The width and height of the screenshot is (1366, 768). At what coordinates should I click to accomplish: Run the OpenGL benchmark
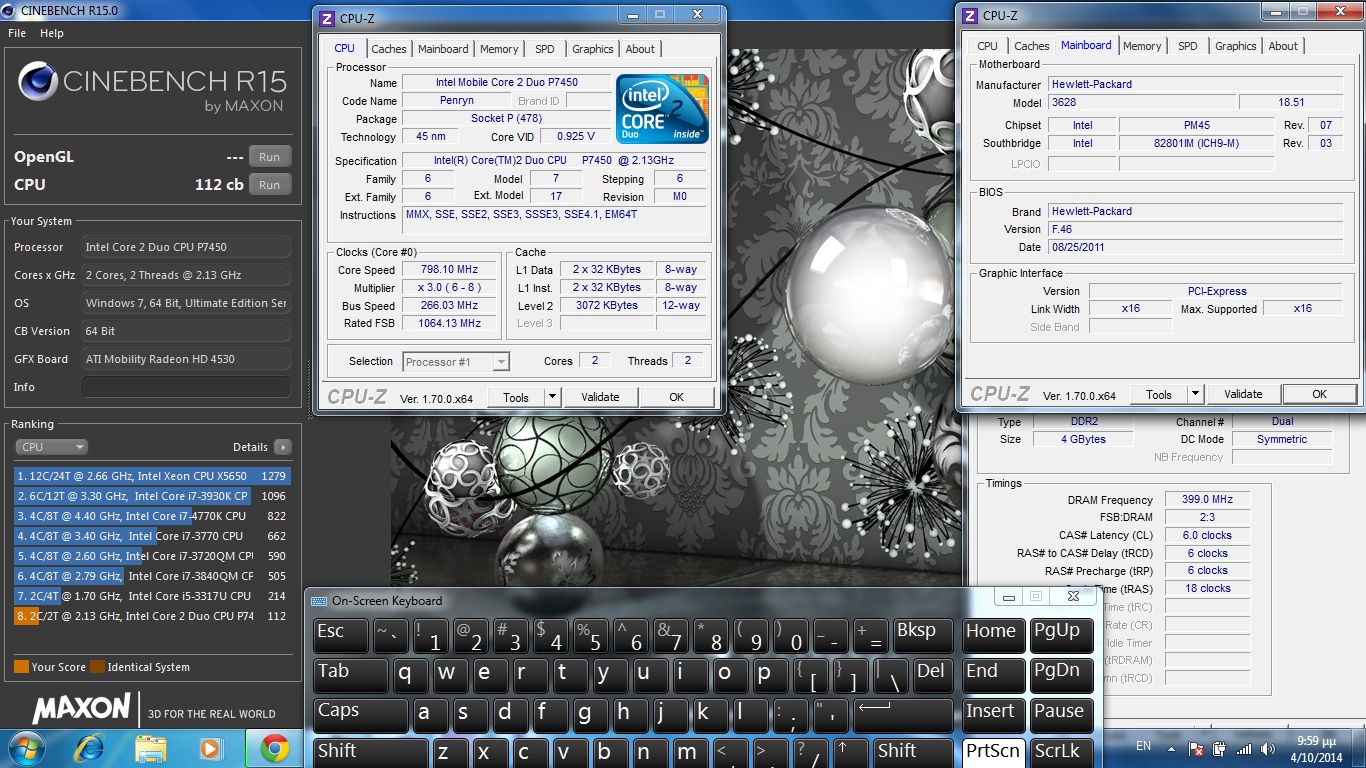pos(269,157)
